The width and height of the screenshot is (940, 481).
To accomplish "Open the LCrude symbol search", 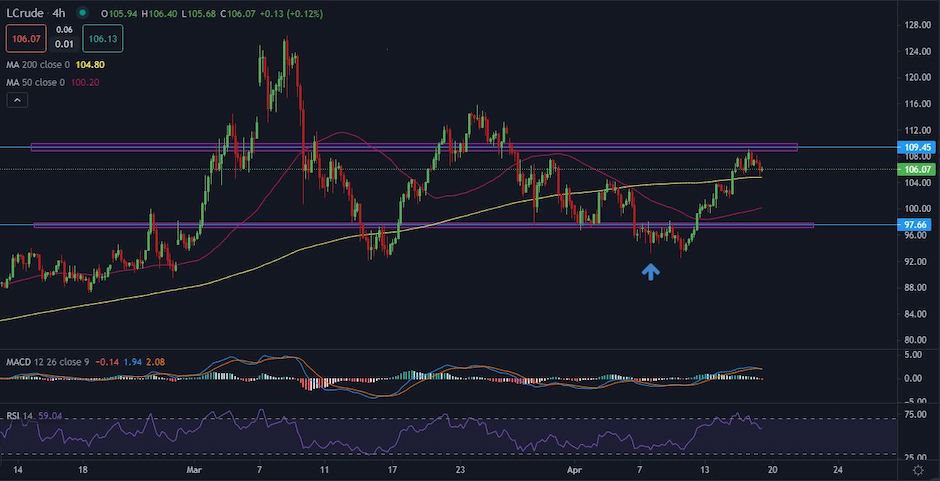I will click(24, 14).
